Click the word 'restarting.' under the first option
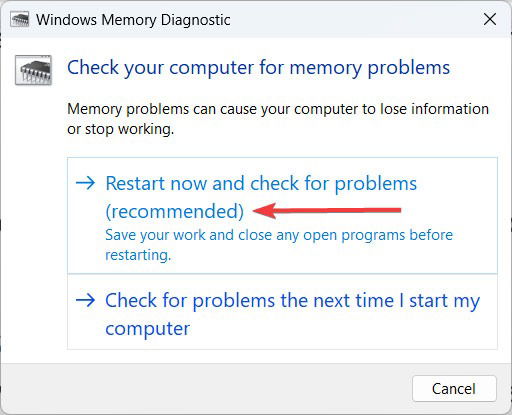Viewport: 512px width, 415px height. 138,255
